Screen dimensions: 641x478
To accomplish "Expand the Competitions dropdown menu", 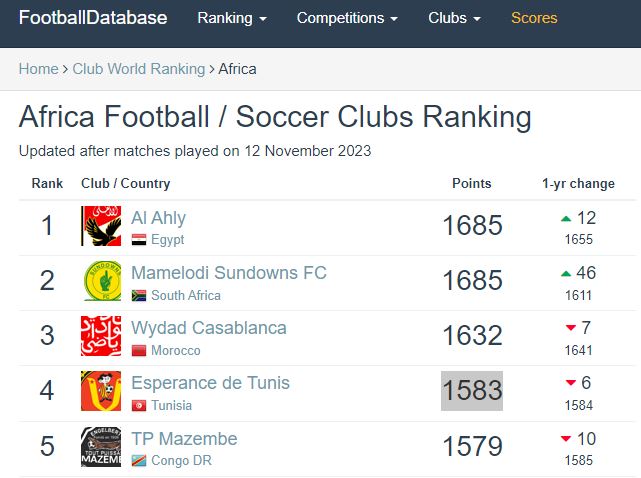I will (347, 18).
